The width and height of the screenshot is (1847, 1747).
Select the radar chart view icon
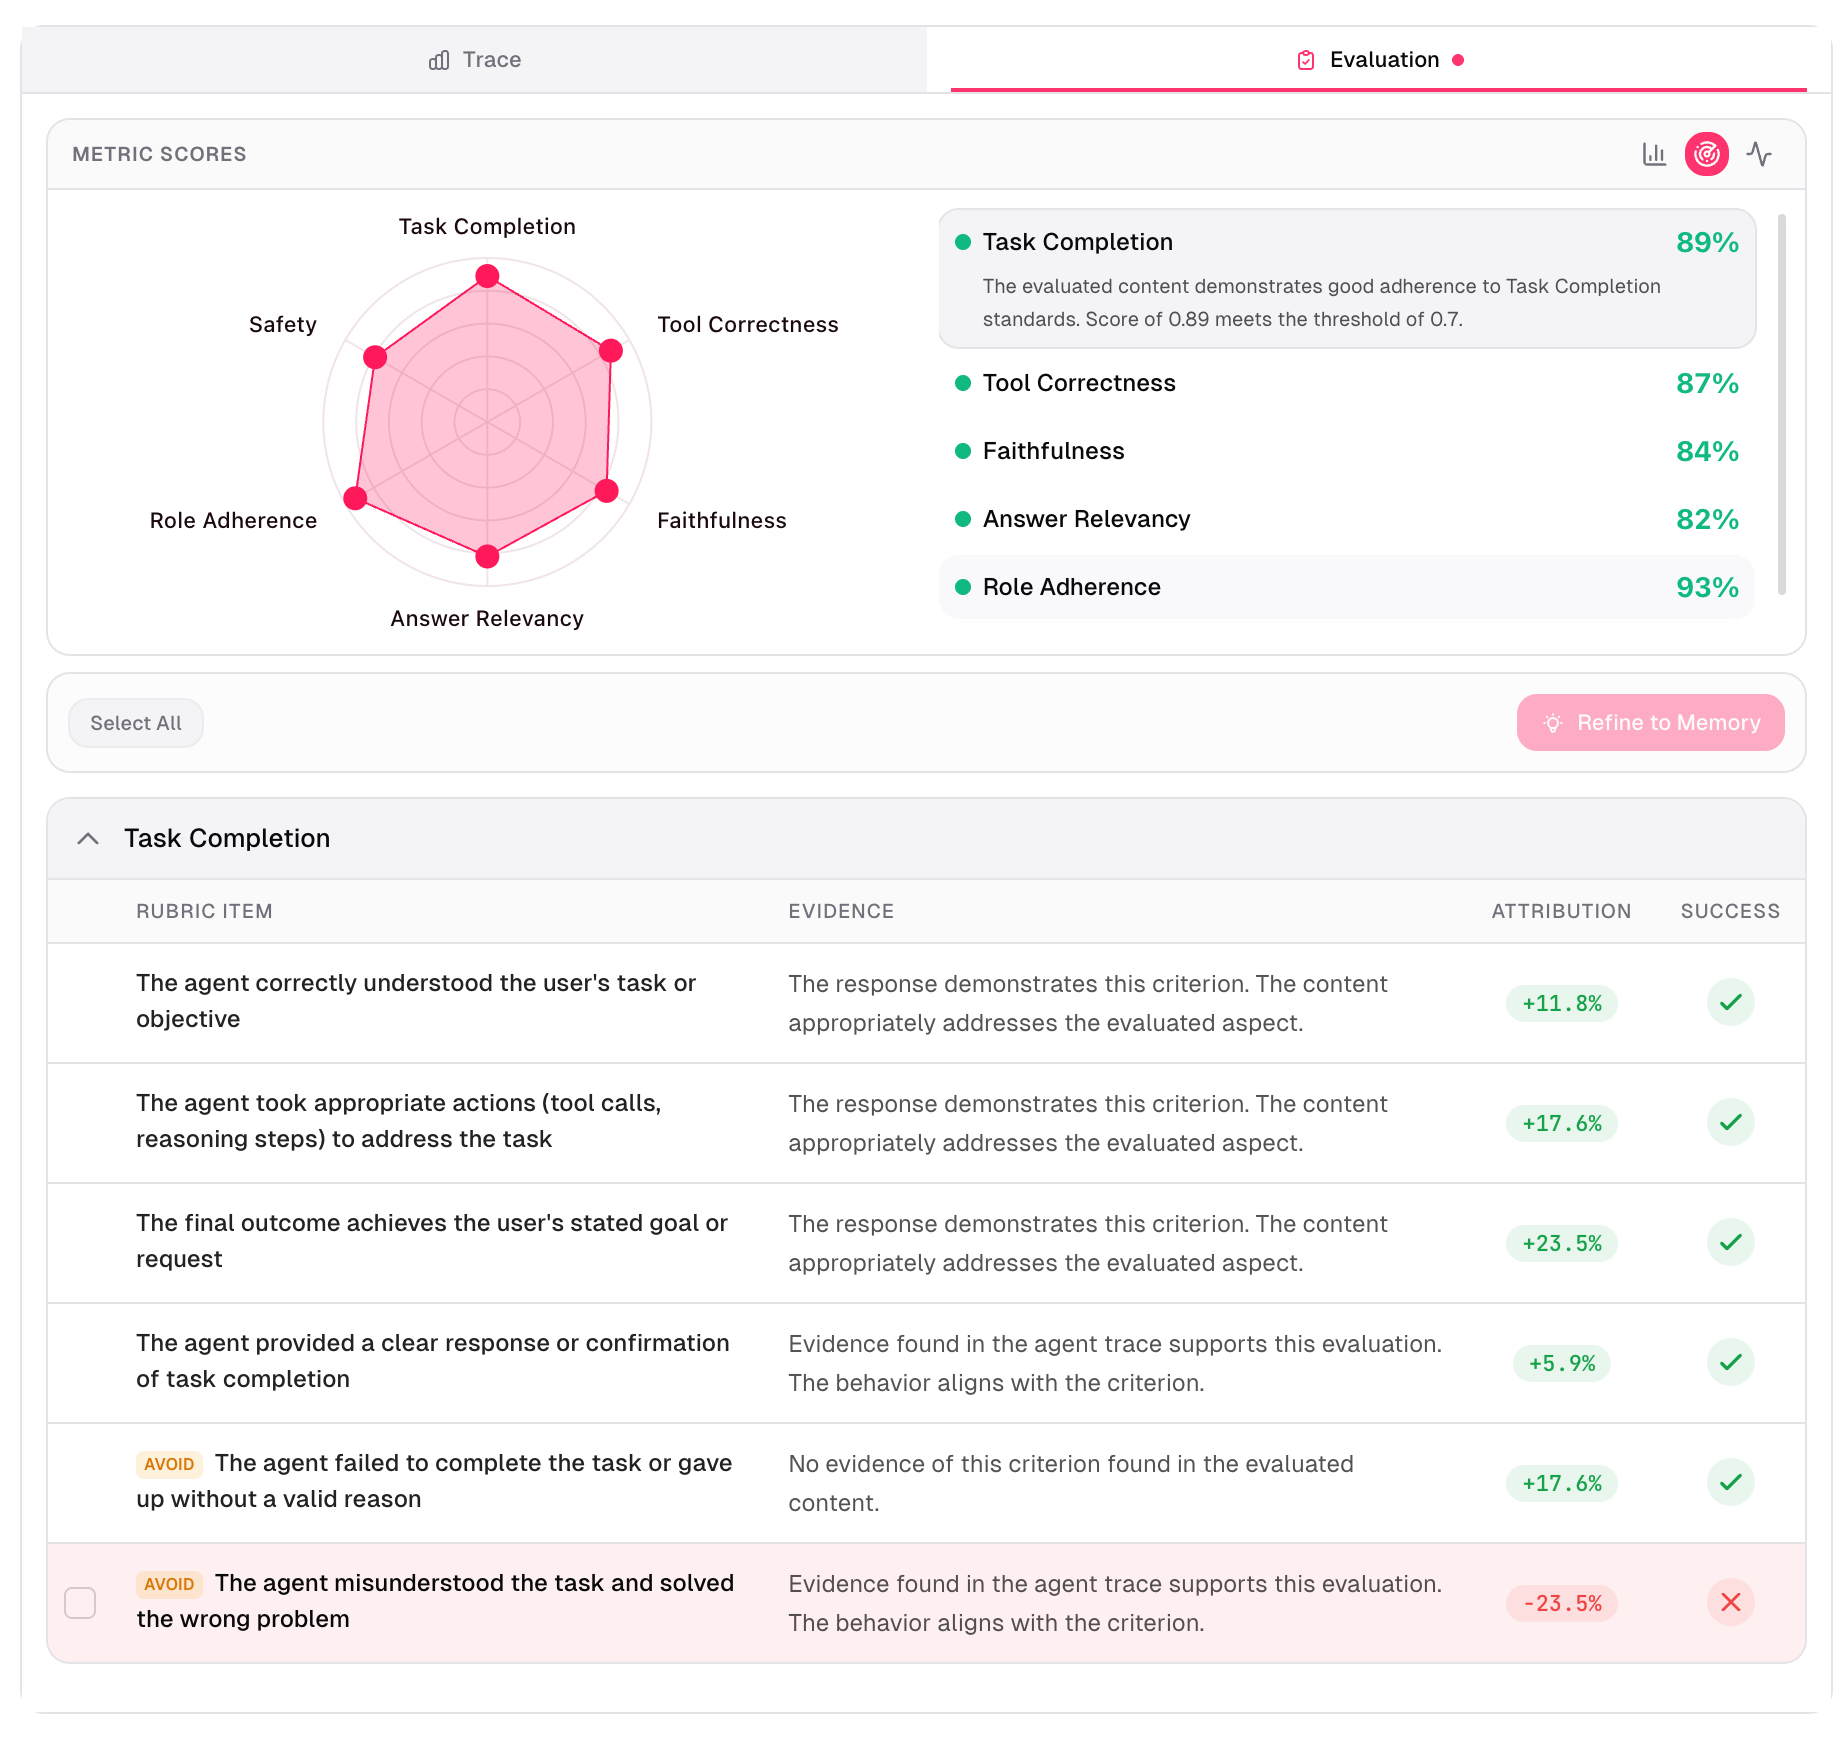pos(1706,154)
